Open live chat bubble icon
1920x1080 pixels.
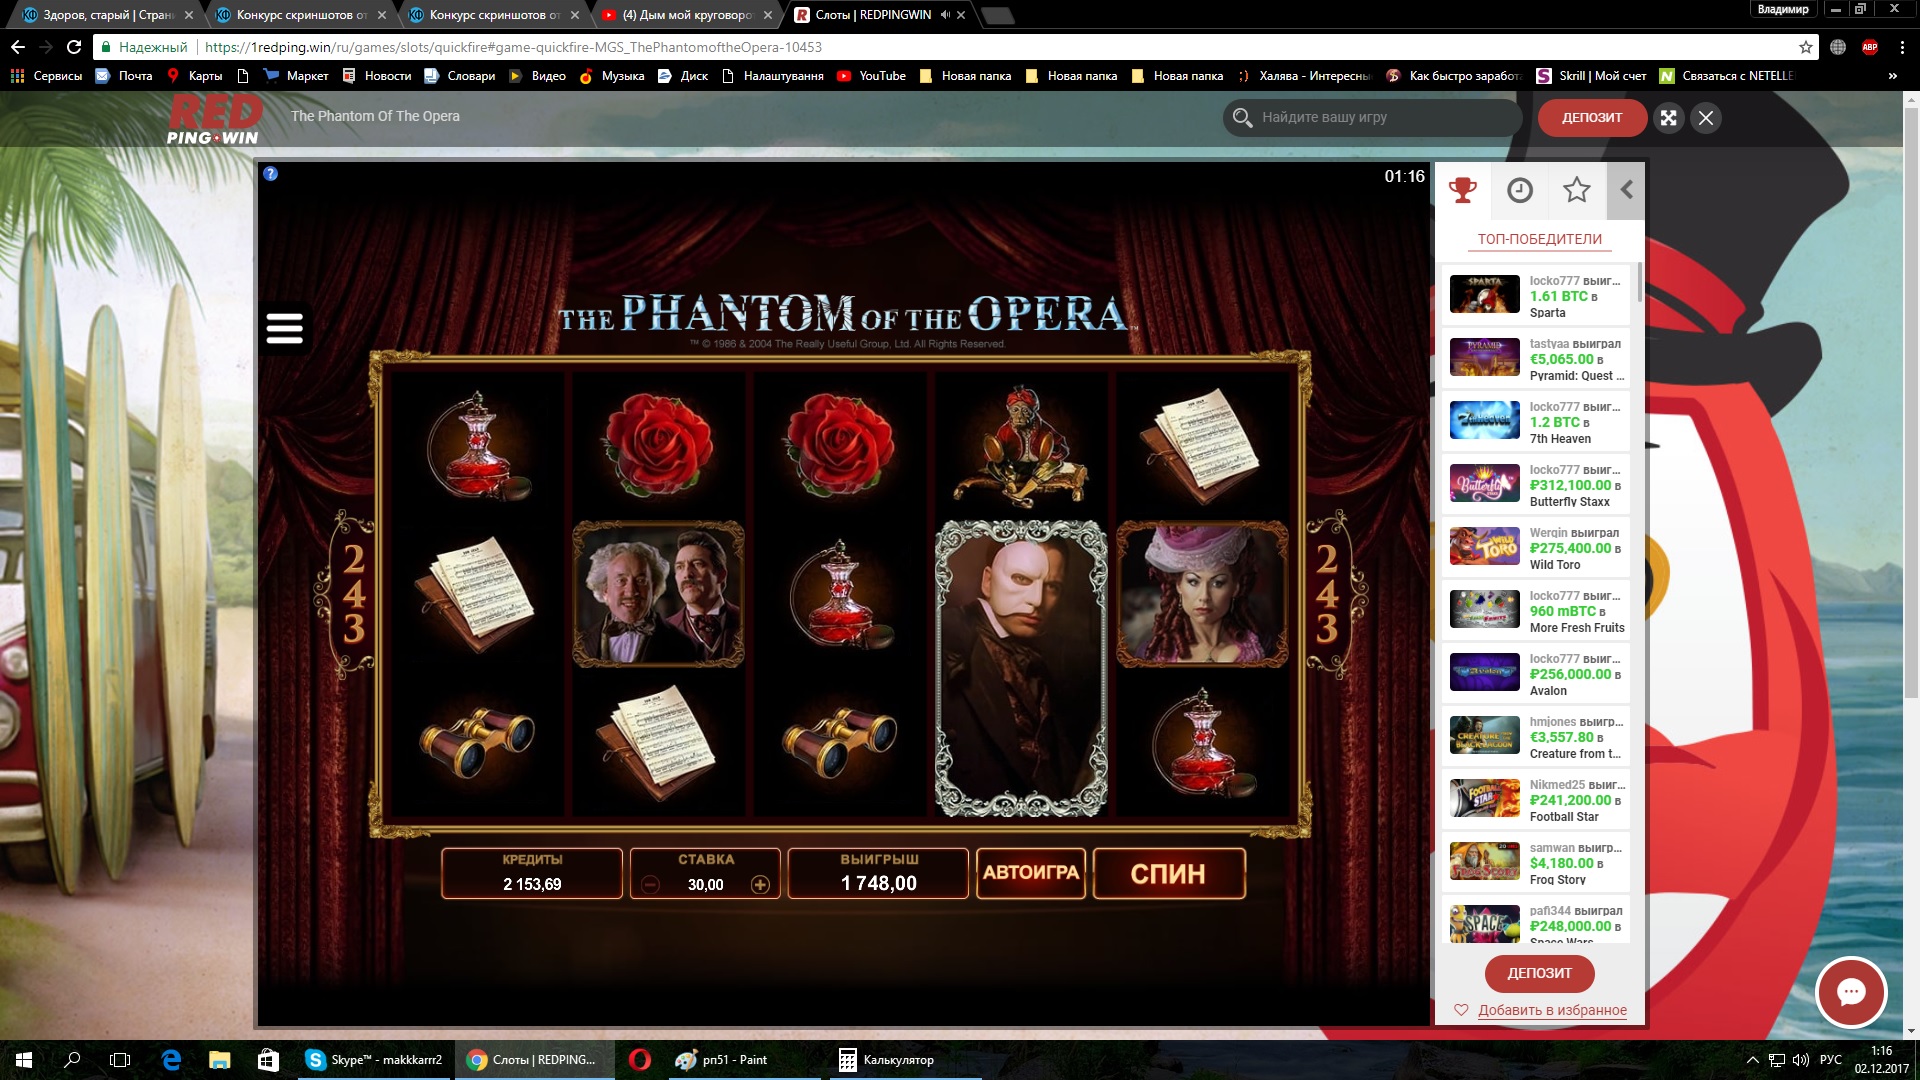point(1851,992)
